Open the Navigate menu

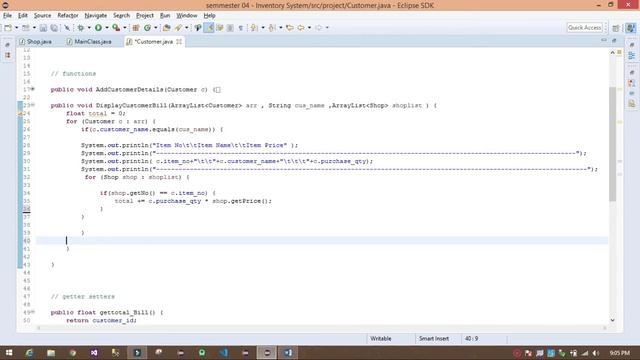96,16
